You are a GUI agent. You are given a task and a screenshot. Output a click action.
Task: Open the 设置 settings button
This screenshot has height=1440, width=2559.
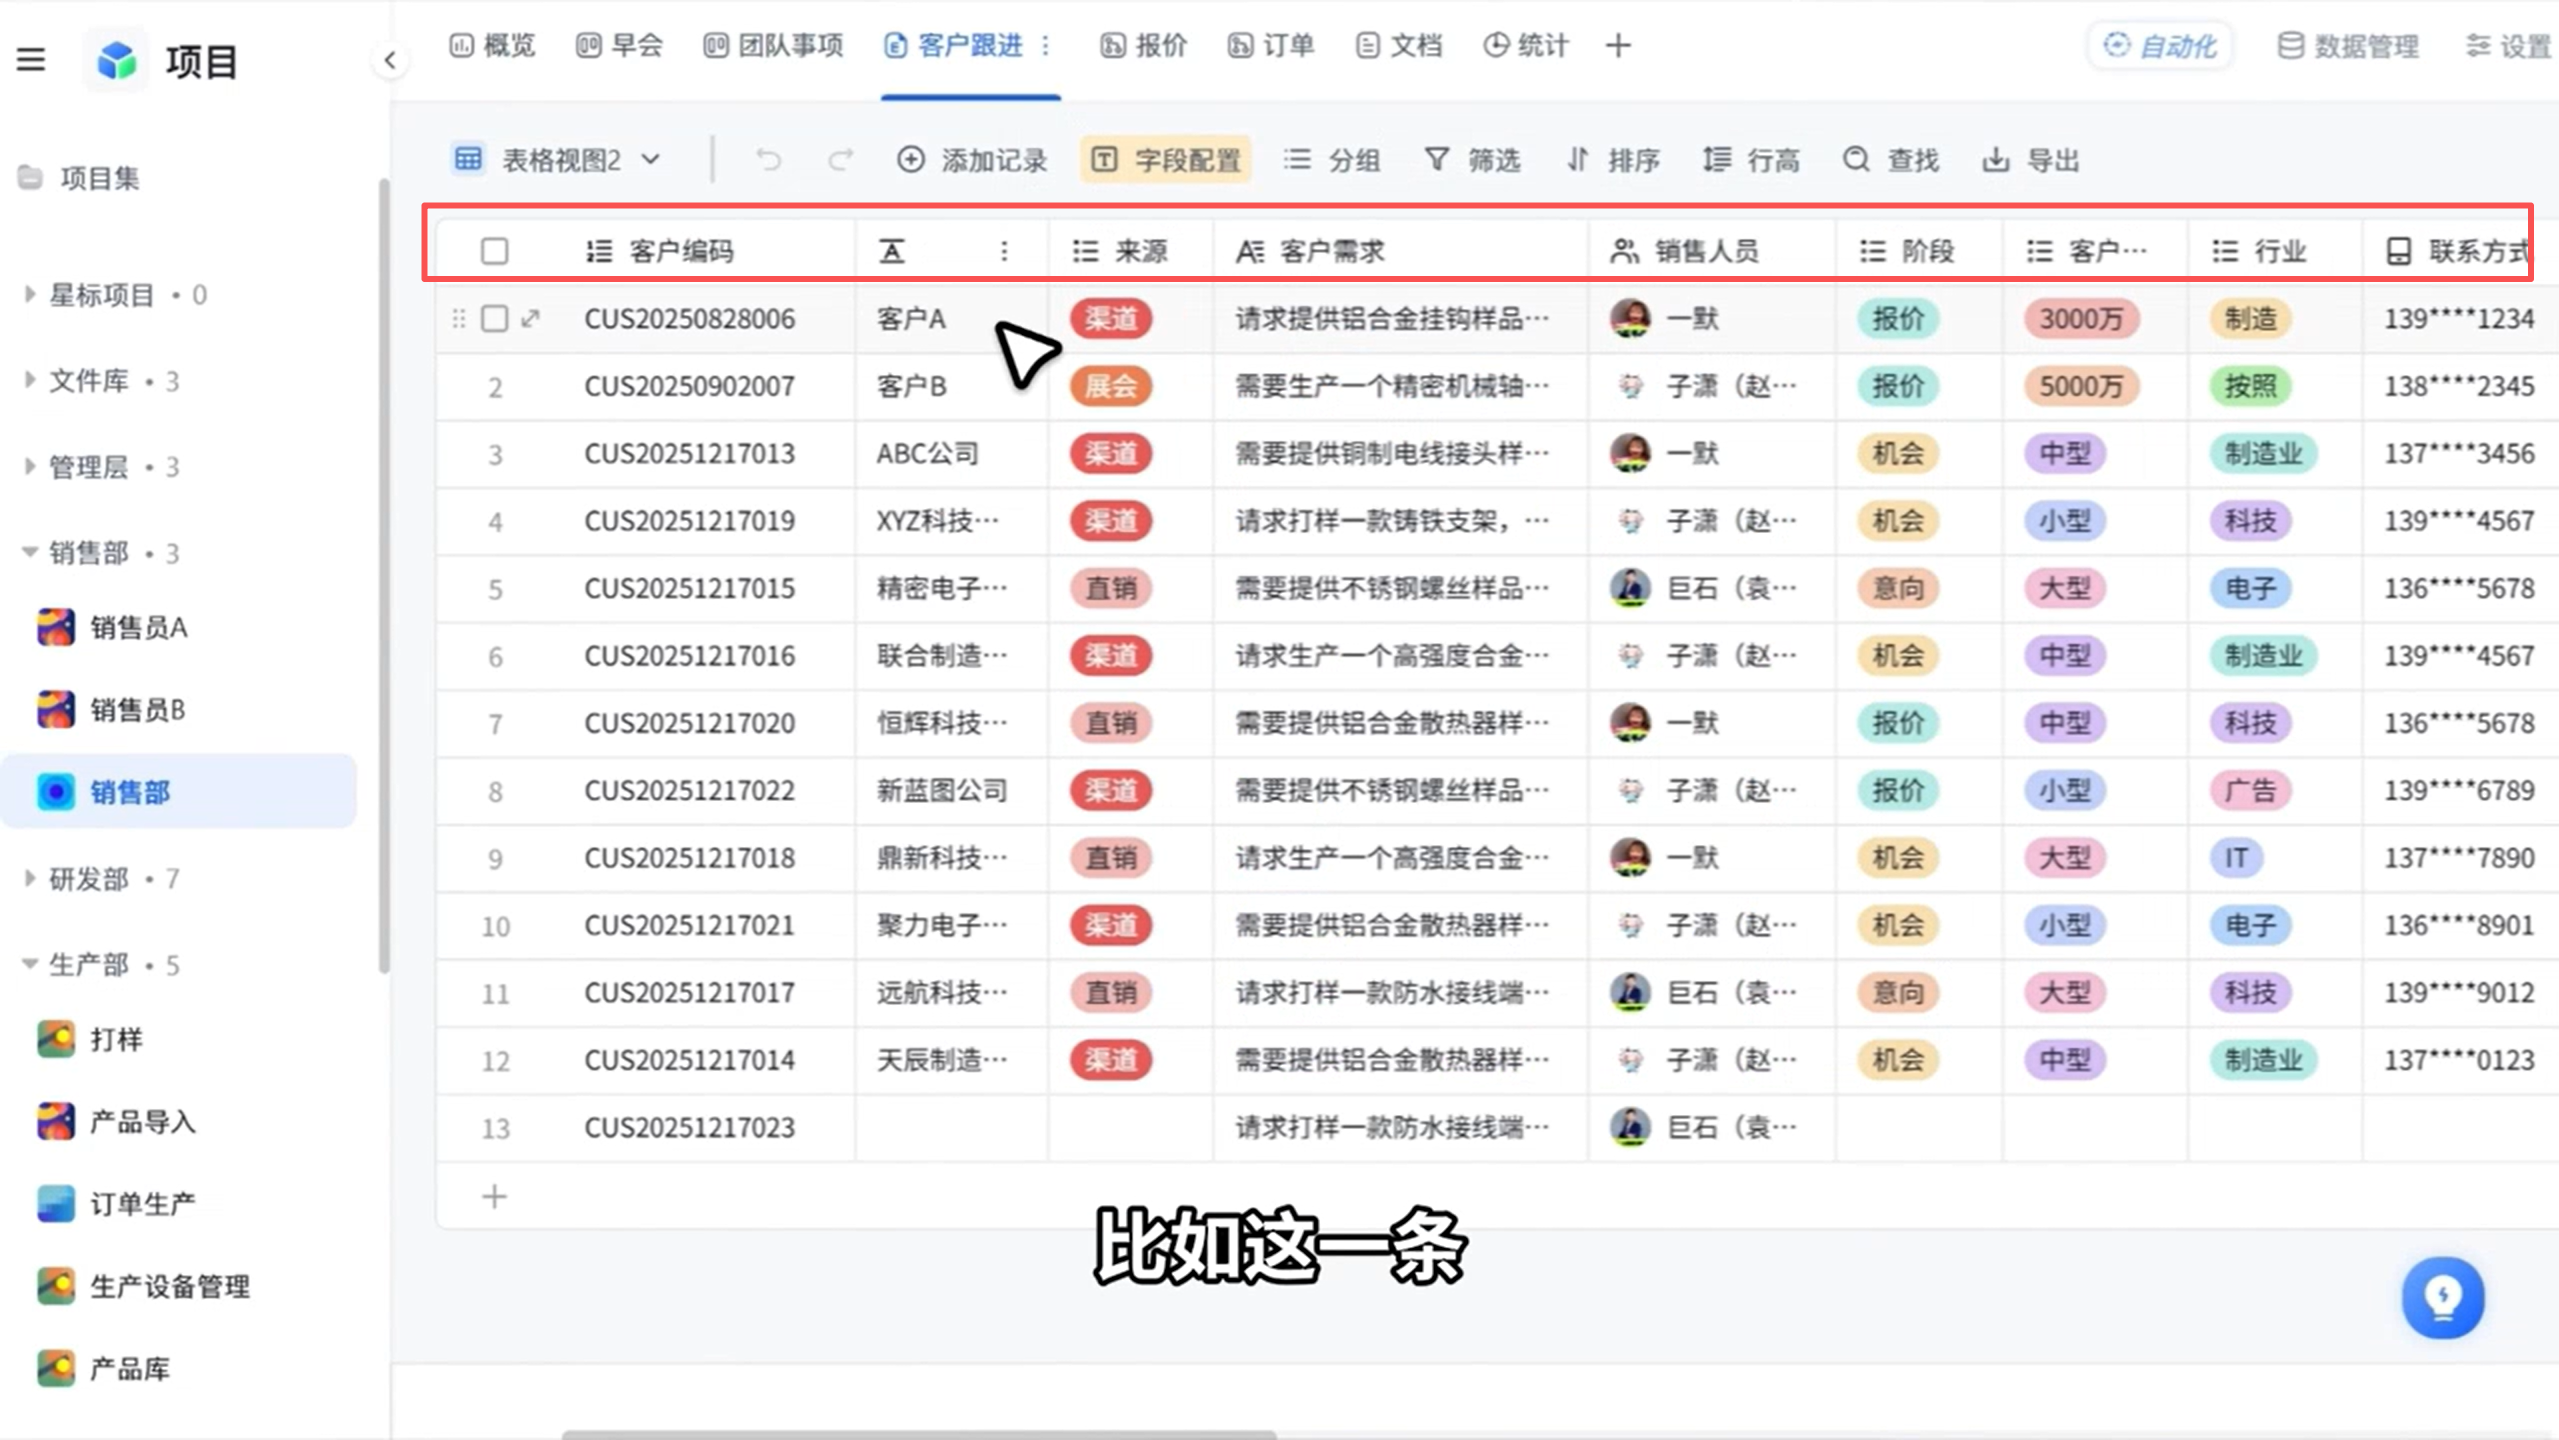2508,46
